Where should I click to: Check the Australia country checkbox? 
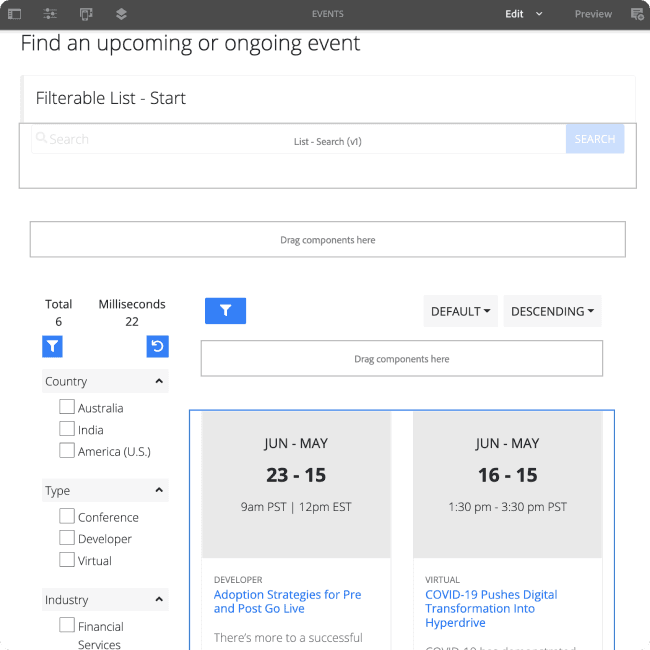coord(67,407)
